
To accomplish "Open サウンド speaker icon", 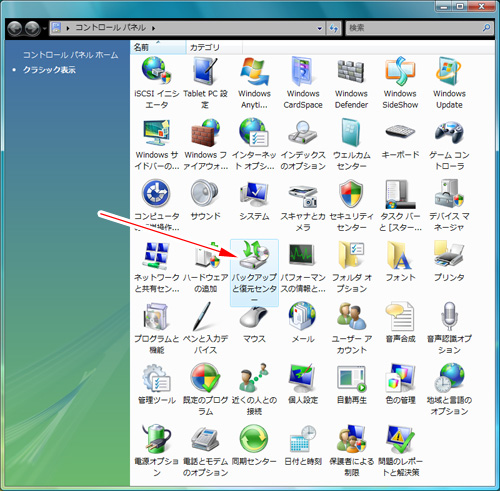I will (205, 193).
